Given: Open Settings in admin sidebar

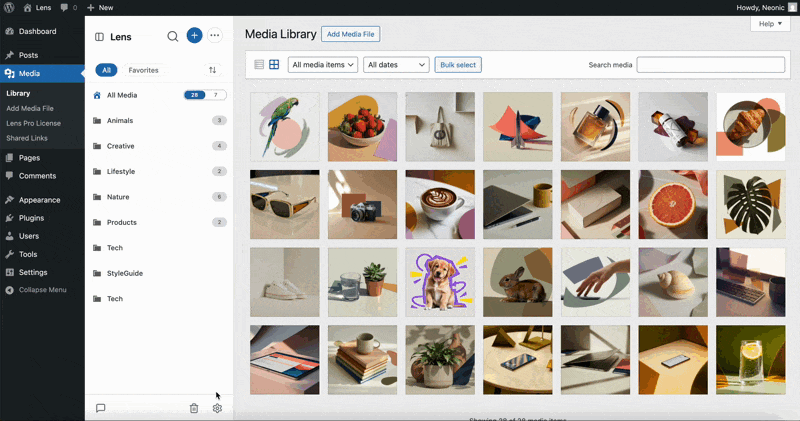Looking at the screenshot, I should click(33, 273).
